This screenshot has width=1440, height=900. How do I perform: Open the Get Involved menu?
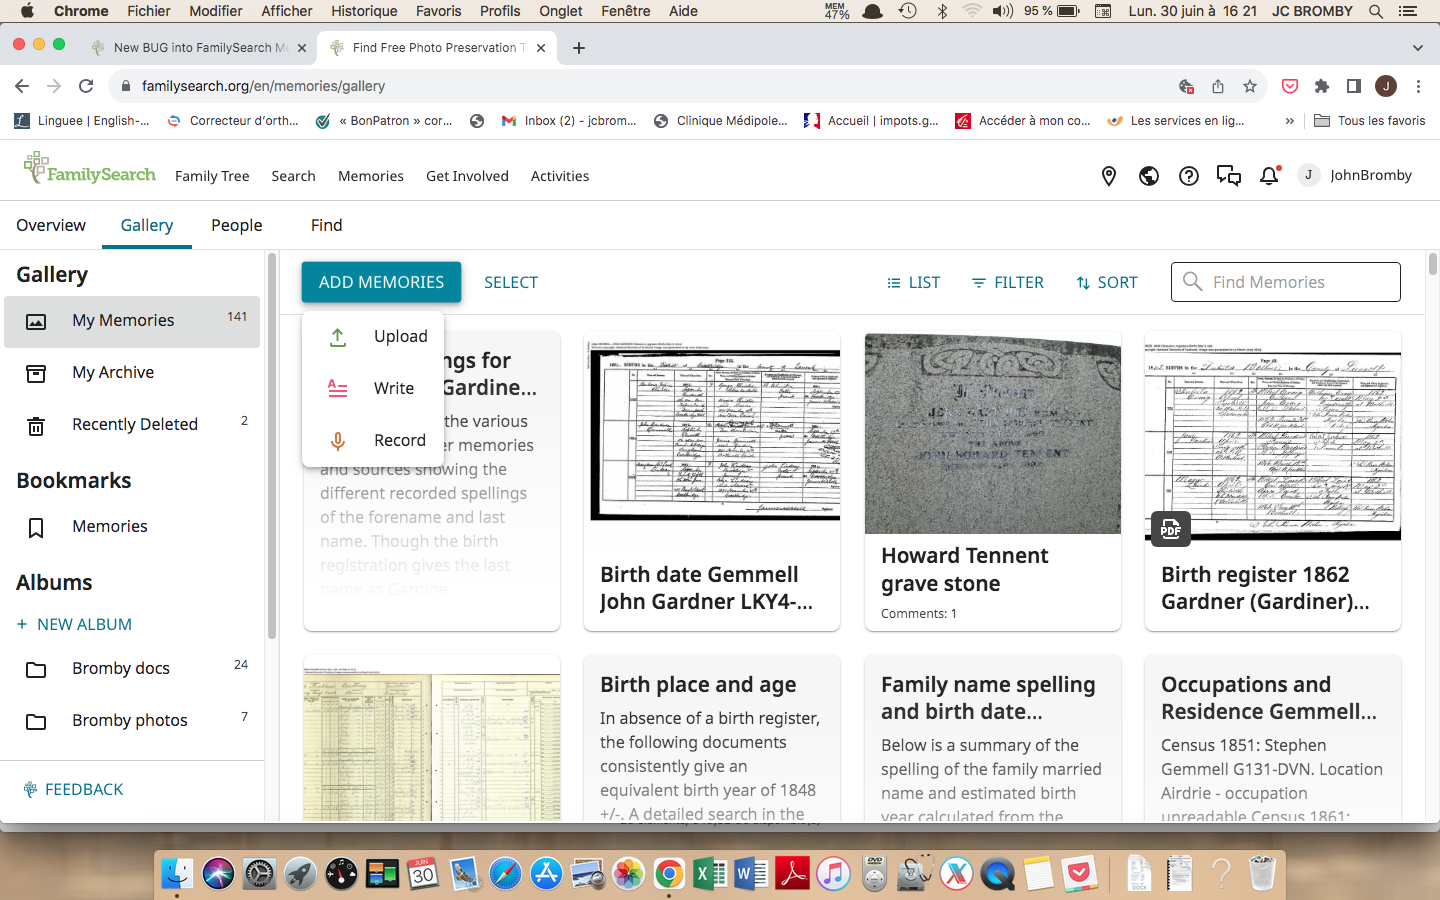[467, 176]
